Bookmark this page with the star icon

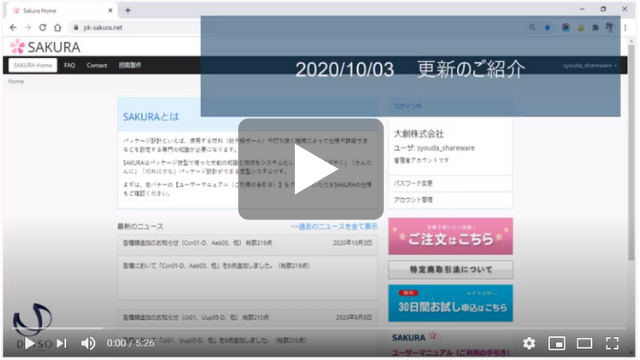pos(547,27)
